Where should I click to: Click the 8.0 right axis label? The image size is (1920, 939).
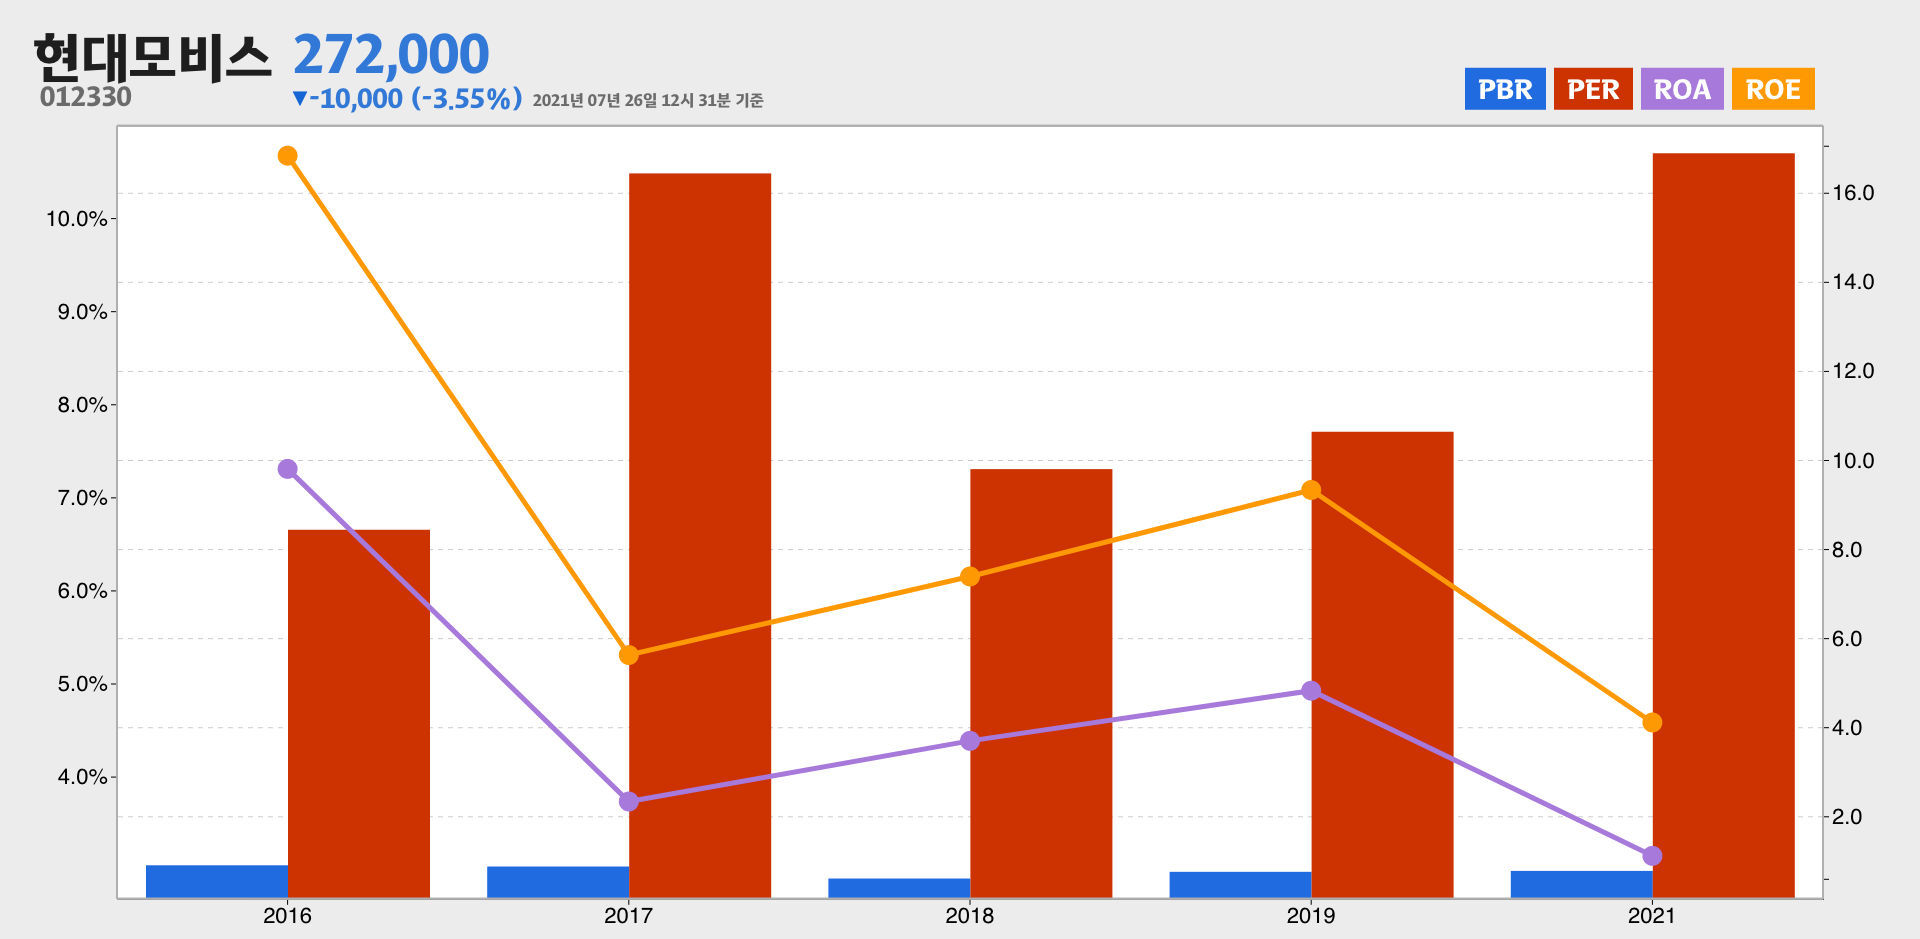(1847, 550)
